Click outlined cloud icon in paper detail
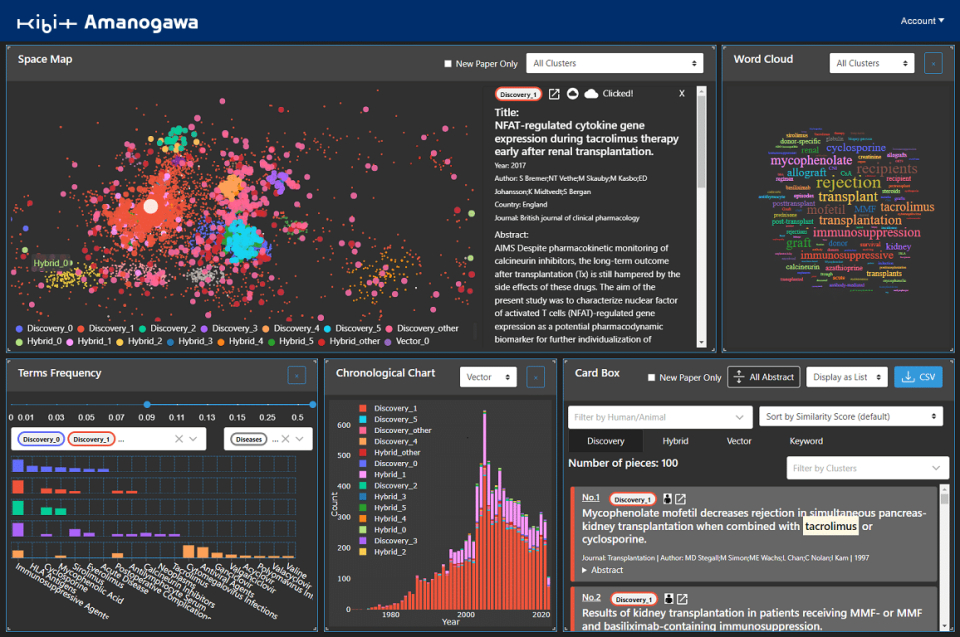 click(x=572, y=94)
